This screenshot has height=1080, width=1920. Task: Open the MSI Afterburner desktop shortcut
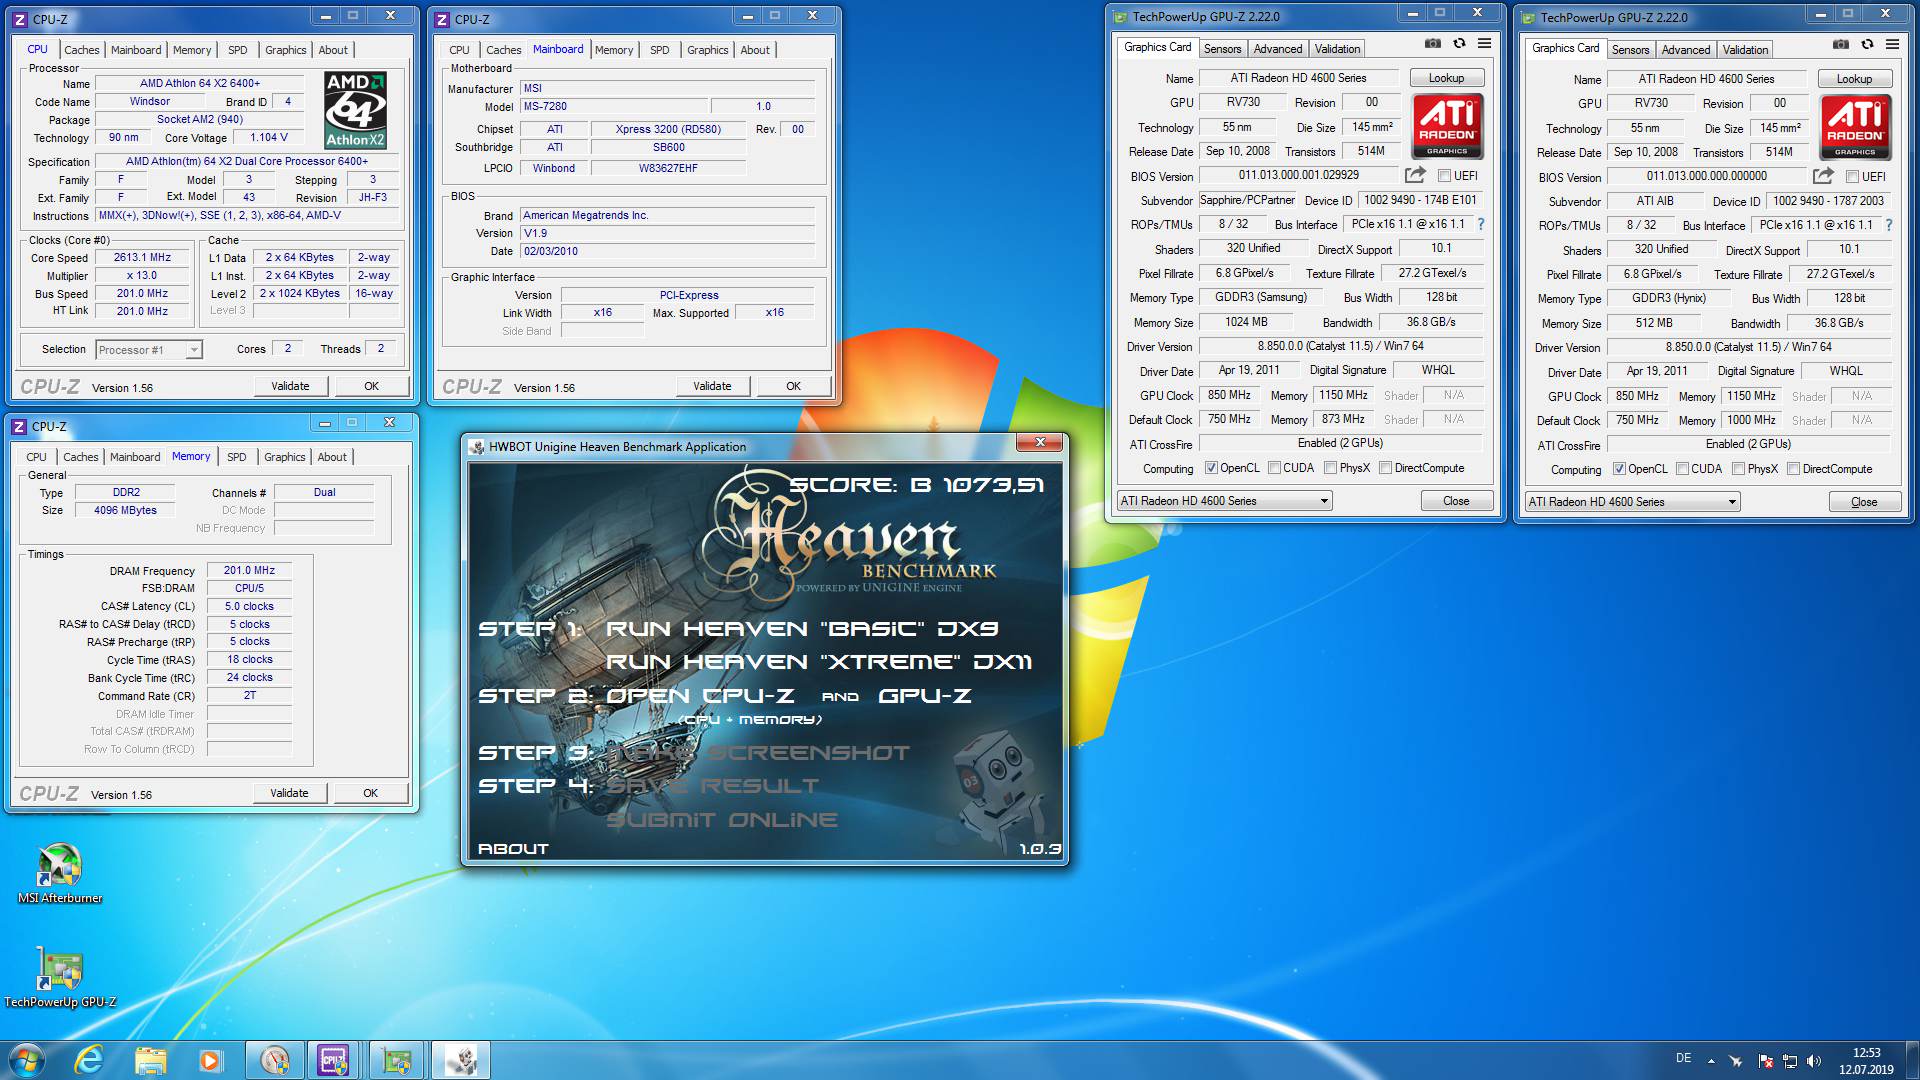tap(60, 873)
